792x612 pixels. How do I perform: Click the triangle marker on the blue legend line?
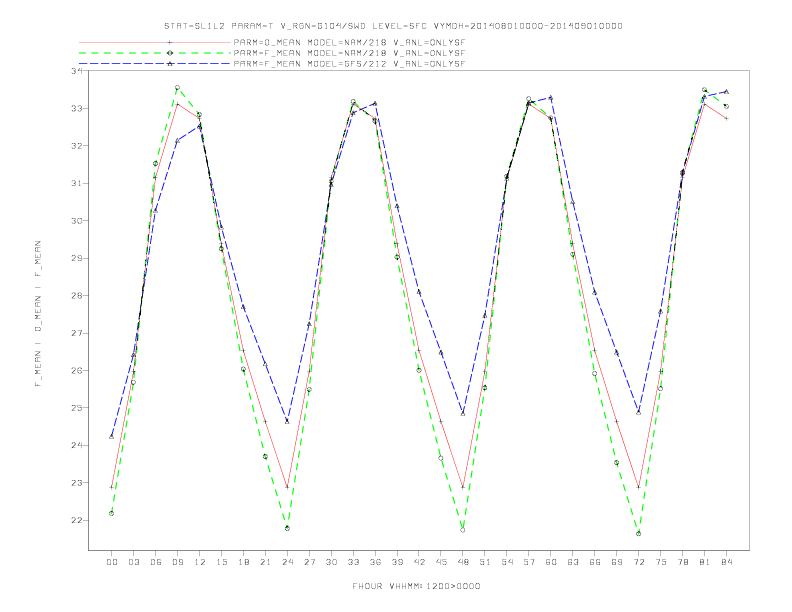pyautogui.click(x=170, y=64)
